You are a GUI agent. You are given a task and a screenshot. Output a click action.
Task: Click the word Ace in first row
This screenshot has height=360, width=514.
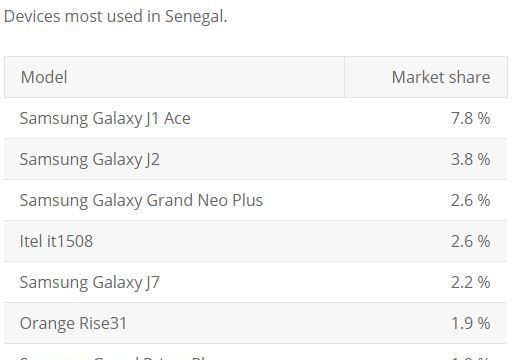click(x=177, y=118)
